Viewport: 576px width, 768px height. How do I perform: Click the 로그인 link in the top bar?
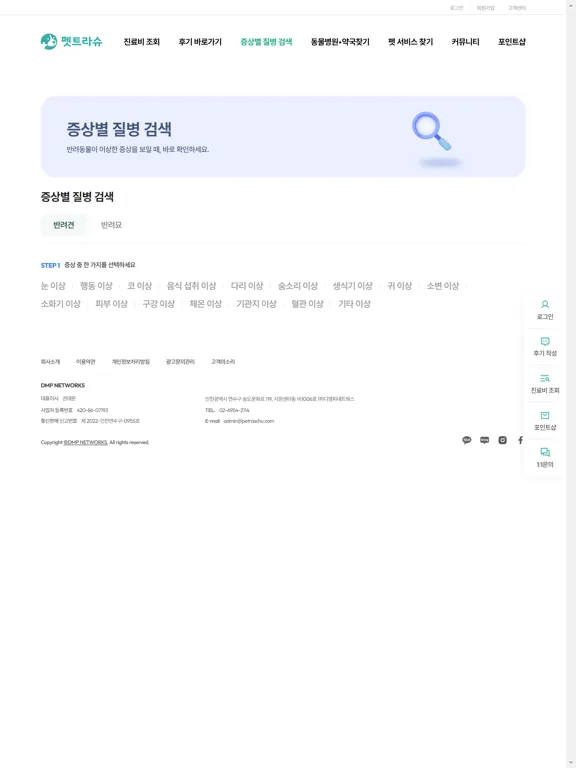click(x=456, y=8)
